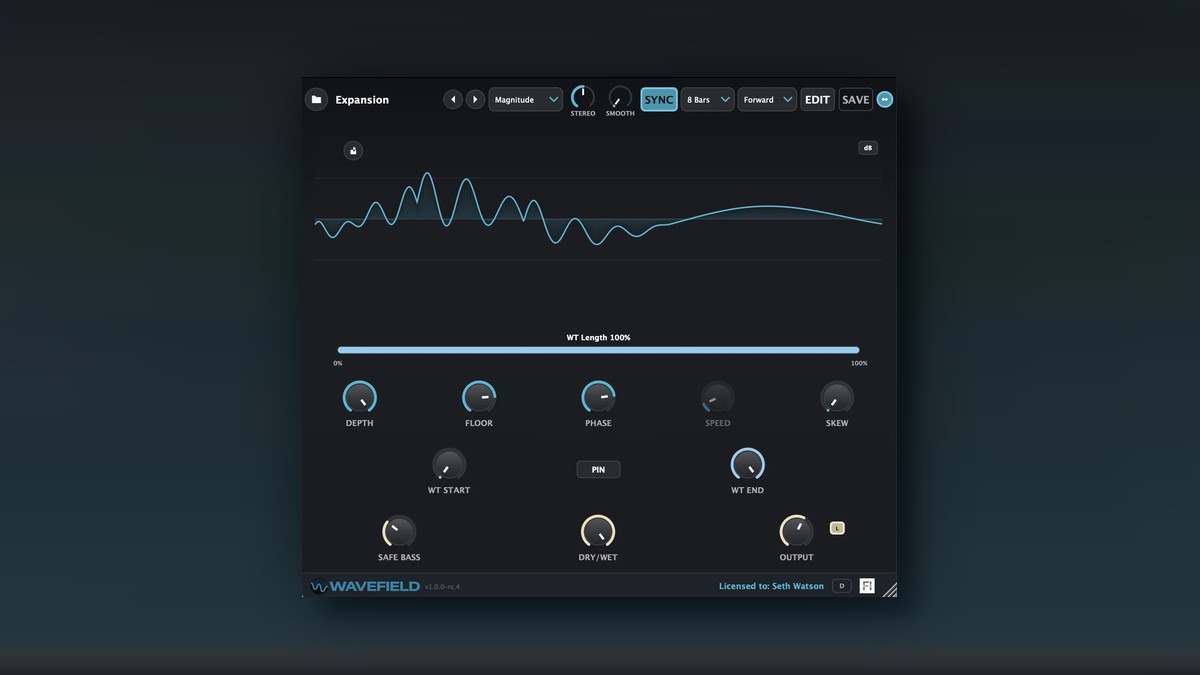Open the Forward direction dropdown

point(767,100)
